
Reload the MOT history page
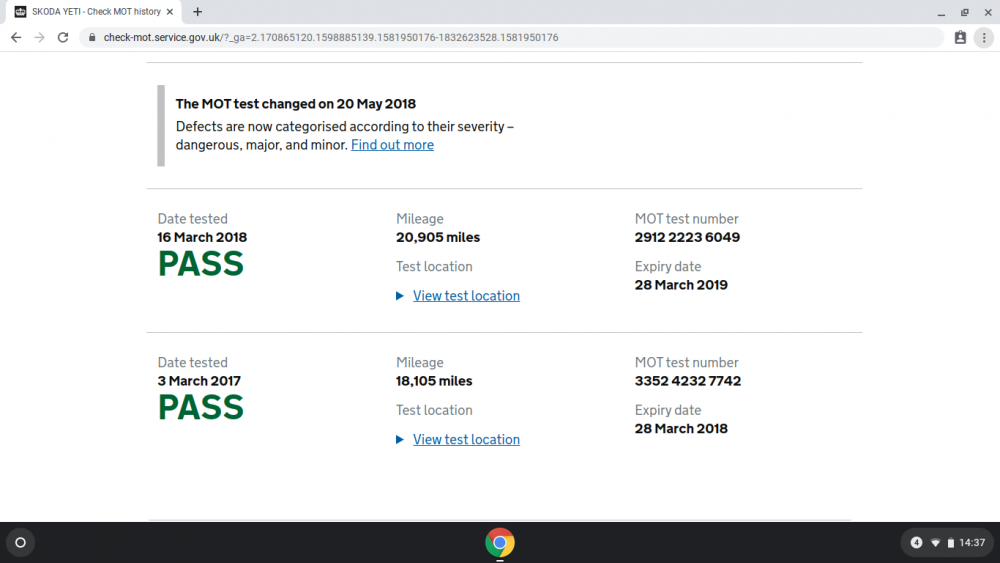pos(62,38)
